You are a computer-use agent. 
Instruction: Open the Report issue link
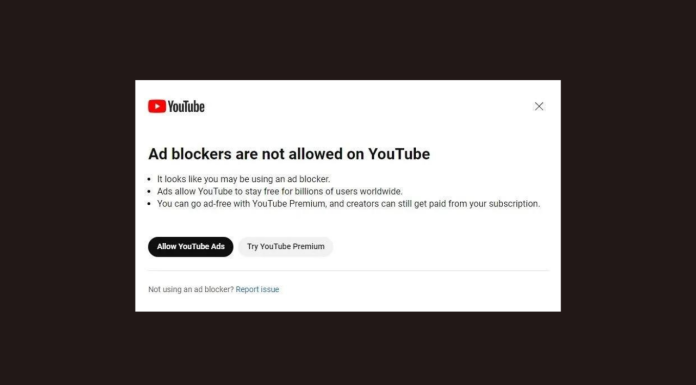pyautogui.click(x=257, y=290)
